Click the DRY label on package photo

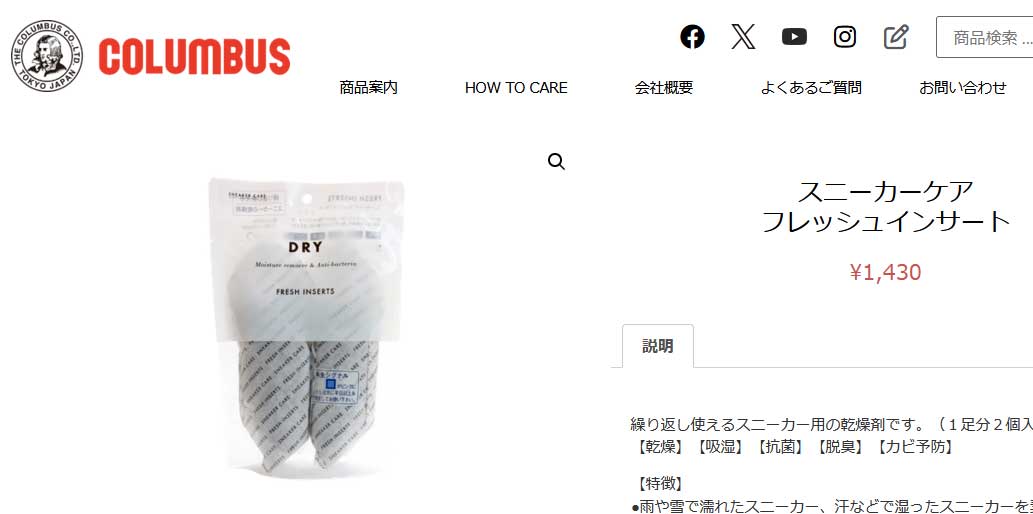click(305, 248)
